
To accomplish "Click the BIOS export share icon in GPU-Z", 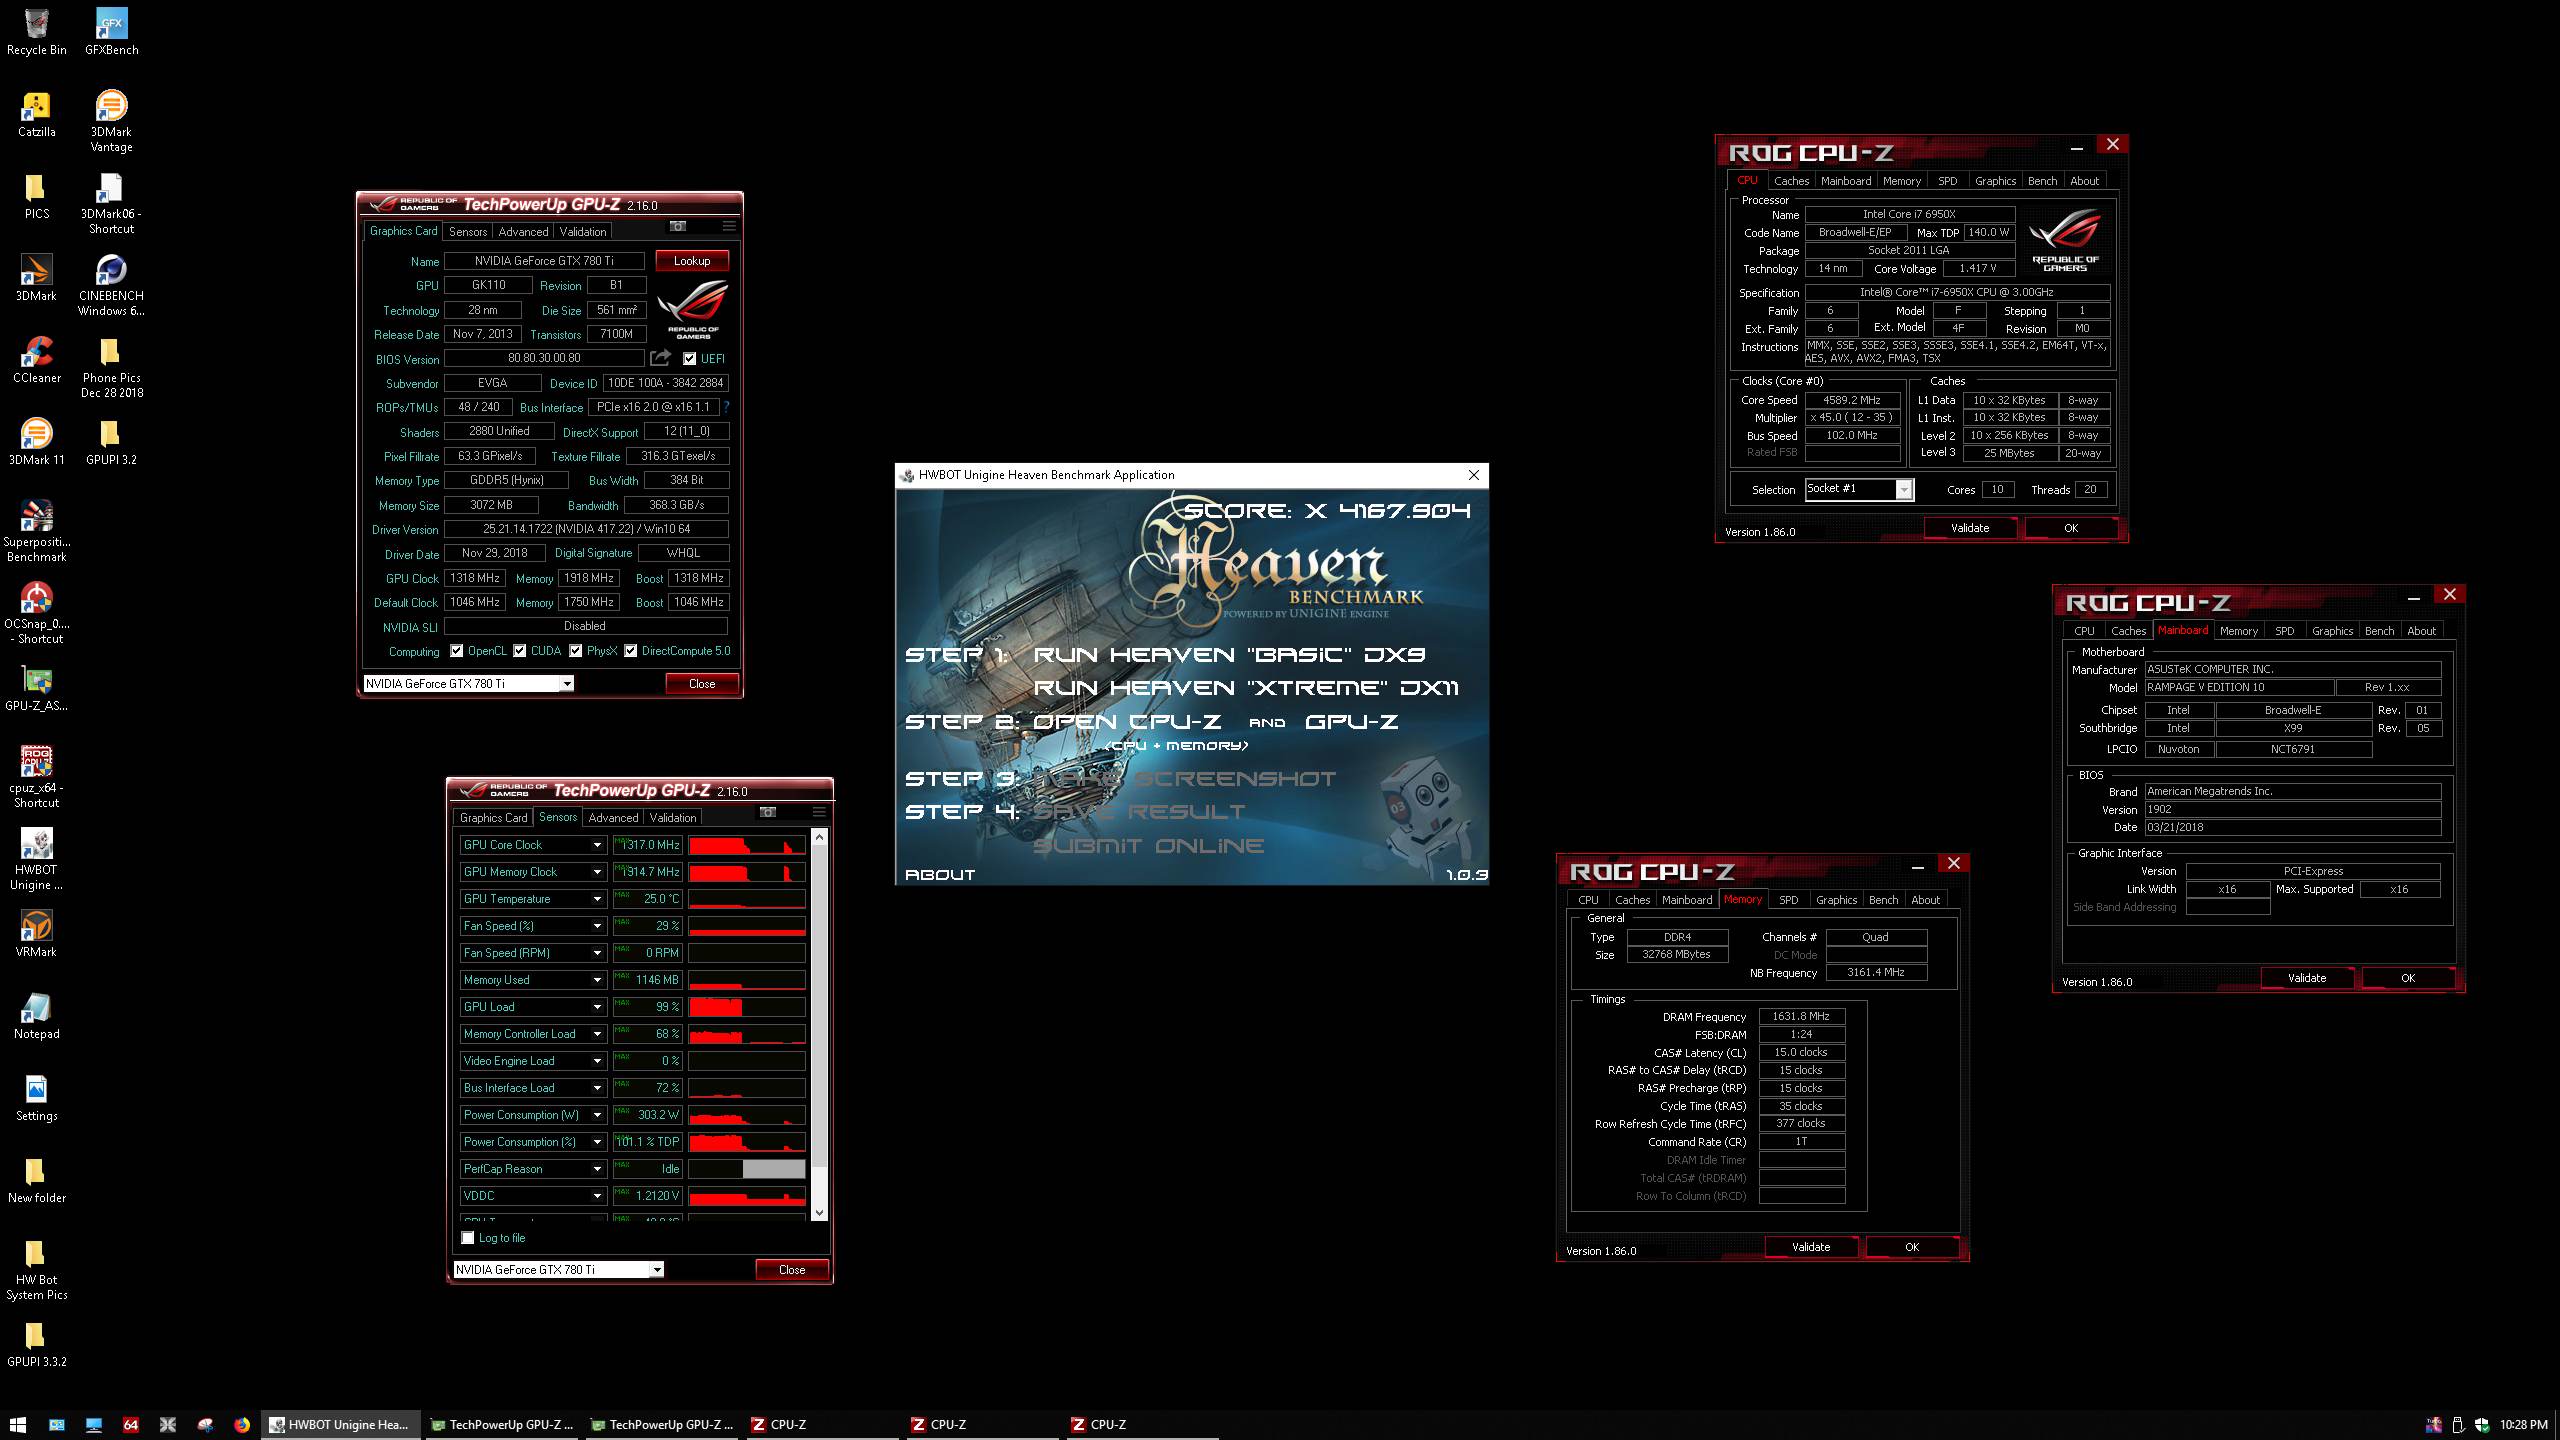I will pos(660,358).
